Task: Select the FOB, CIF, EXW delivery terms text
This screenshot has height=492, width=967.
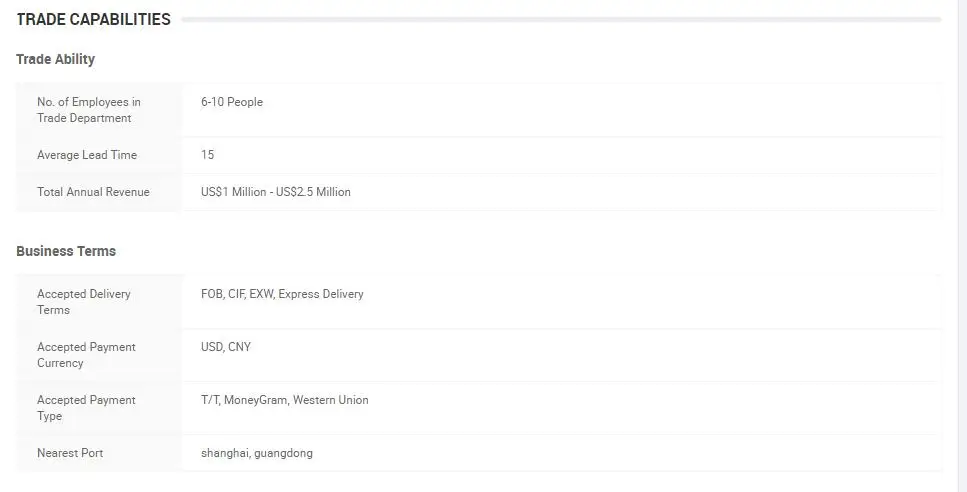Action: coord(238,294)
